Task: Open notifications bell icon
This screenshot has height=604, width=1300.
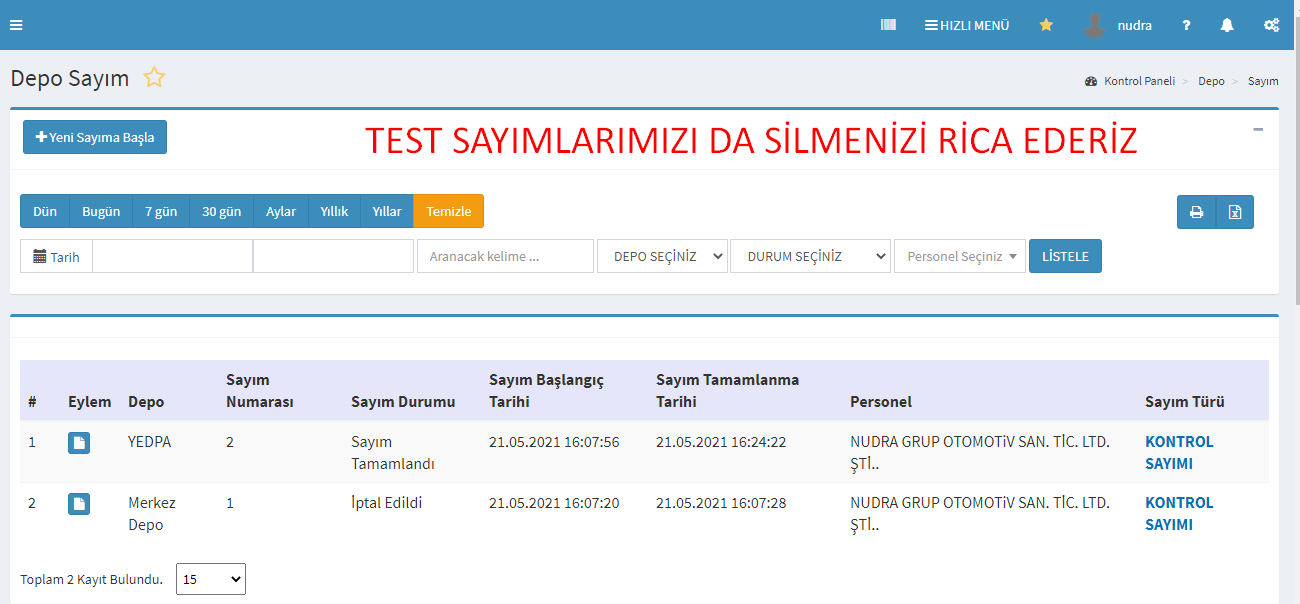Action: [1227, 25]
